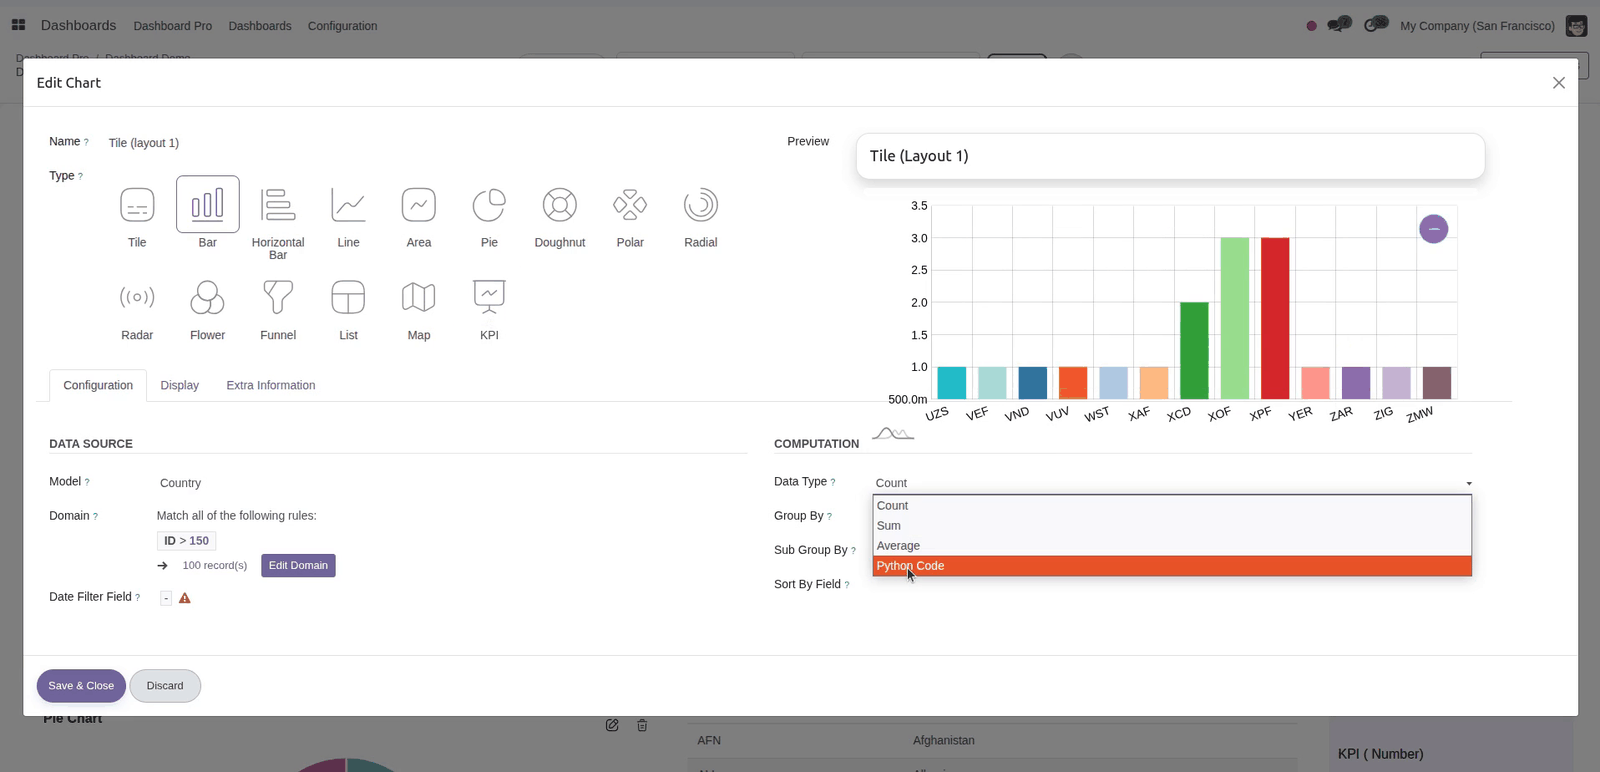
Task: Open the Dashboard Pro menu item
Action: 173,26
